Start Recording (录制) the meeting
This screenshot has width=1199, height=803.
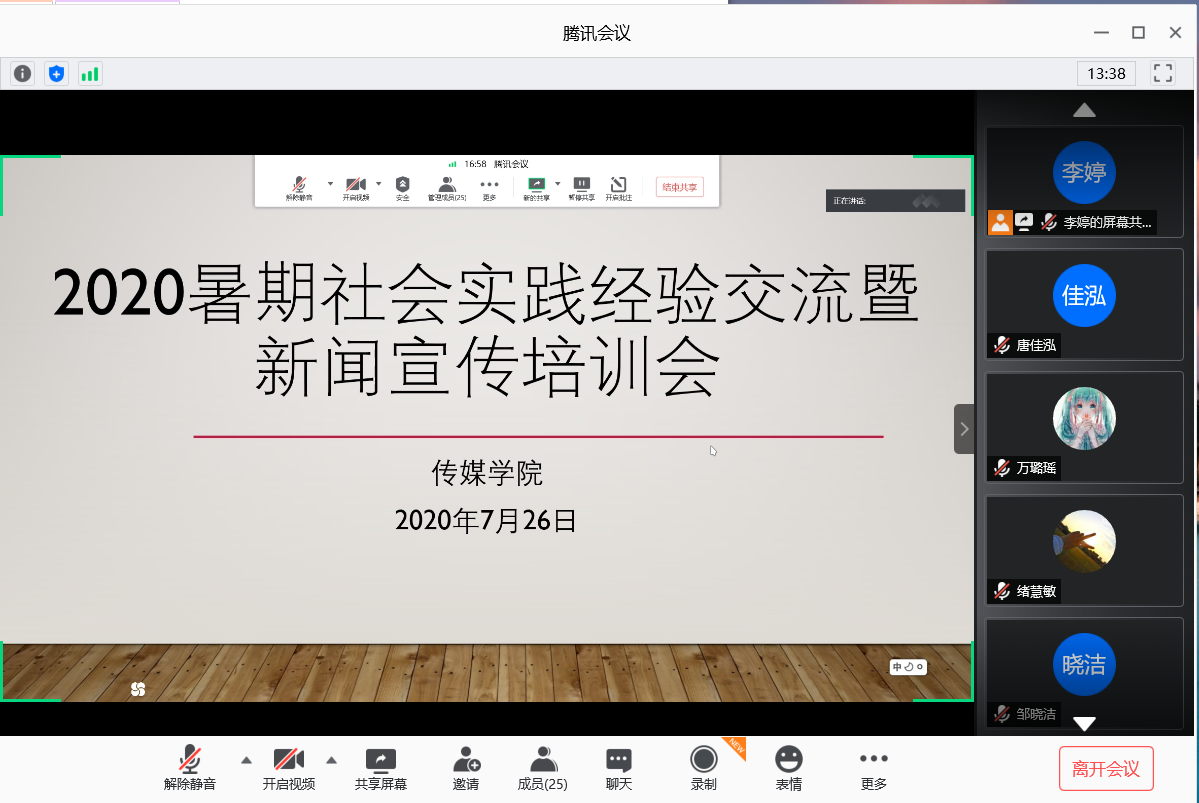[x=704, y=768]
